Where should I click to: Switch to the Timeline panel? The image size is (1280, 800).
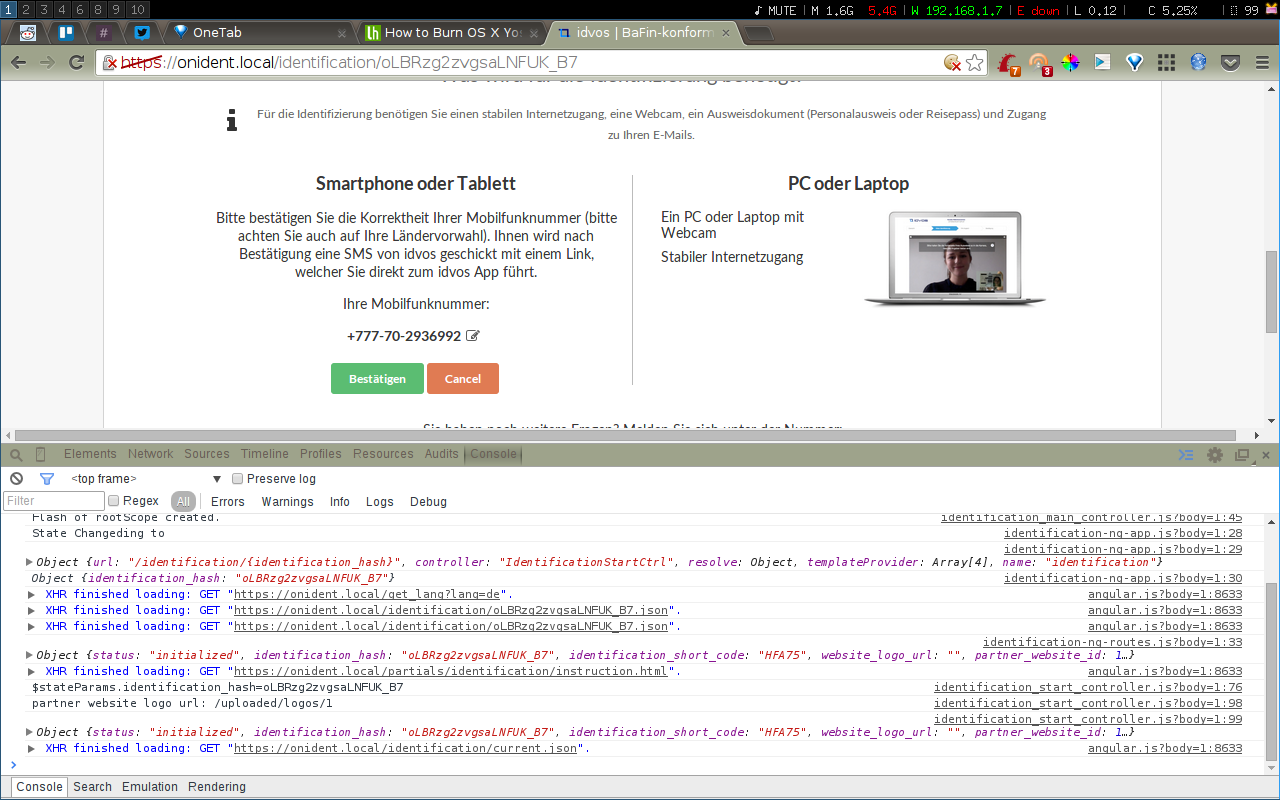(x=265, y=454)
